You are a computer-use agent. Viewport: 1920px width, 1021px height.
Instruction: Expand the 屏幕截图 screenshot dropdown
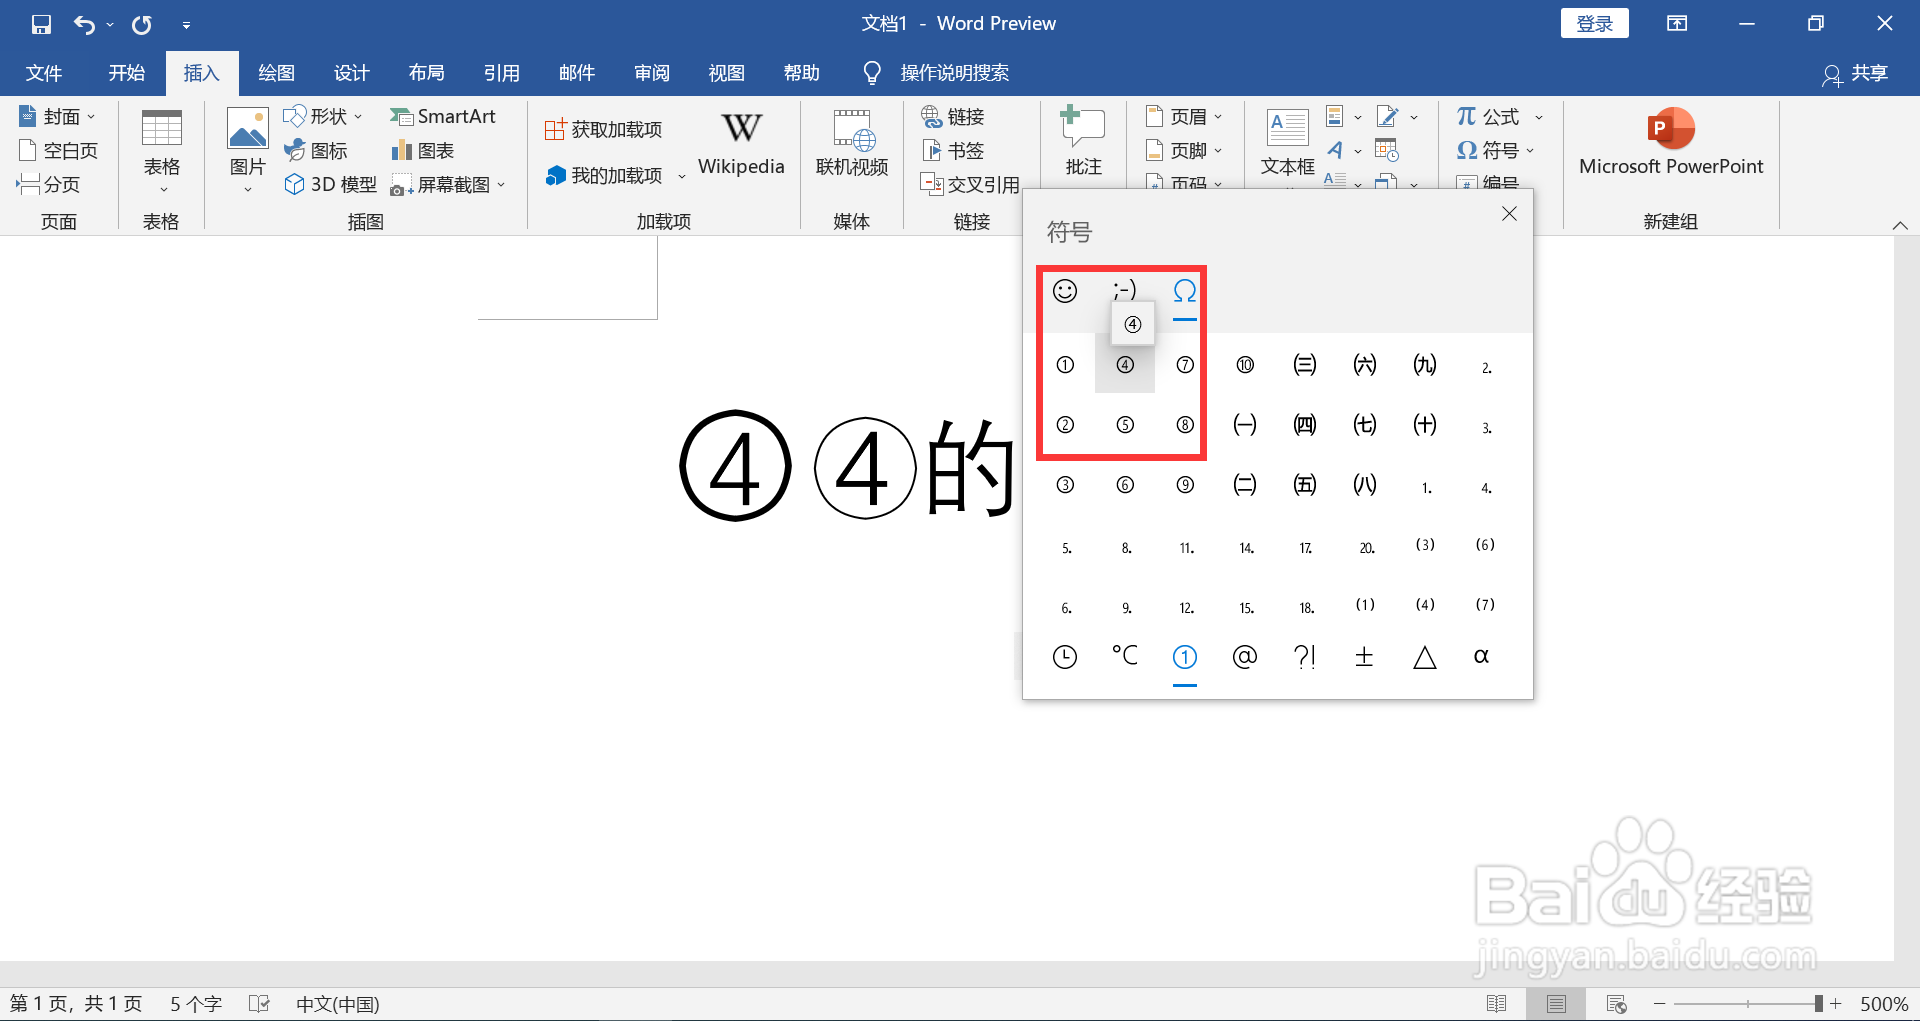coord(502,184)
